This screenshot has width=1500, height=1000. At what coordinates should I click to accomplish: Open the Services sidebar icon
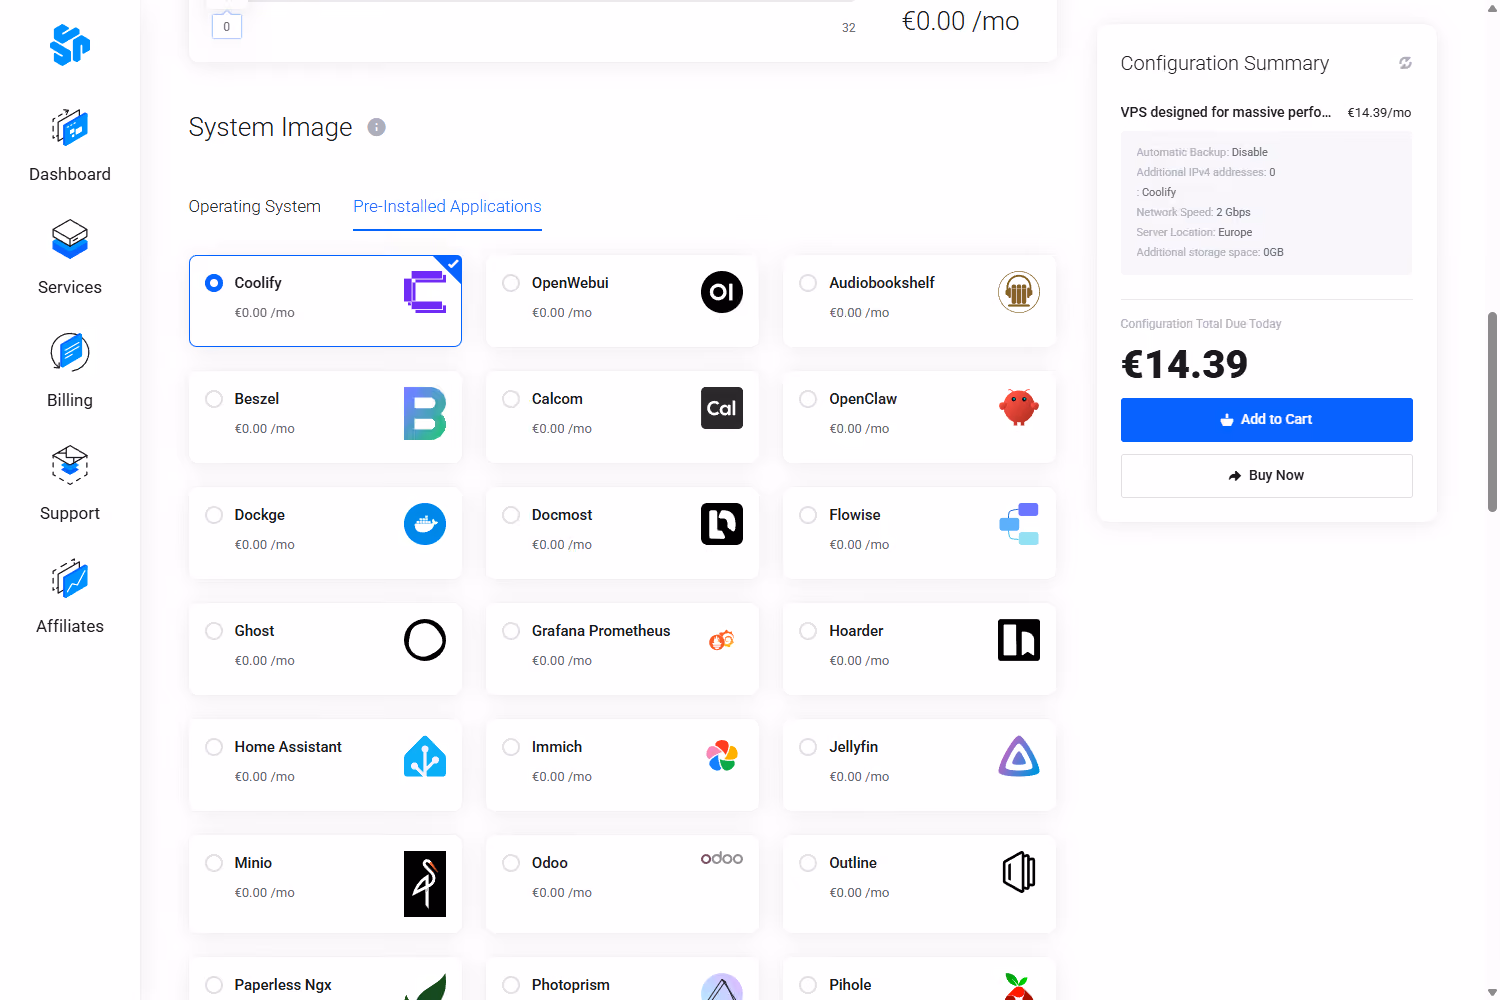coord(70,240)
